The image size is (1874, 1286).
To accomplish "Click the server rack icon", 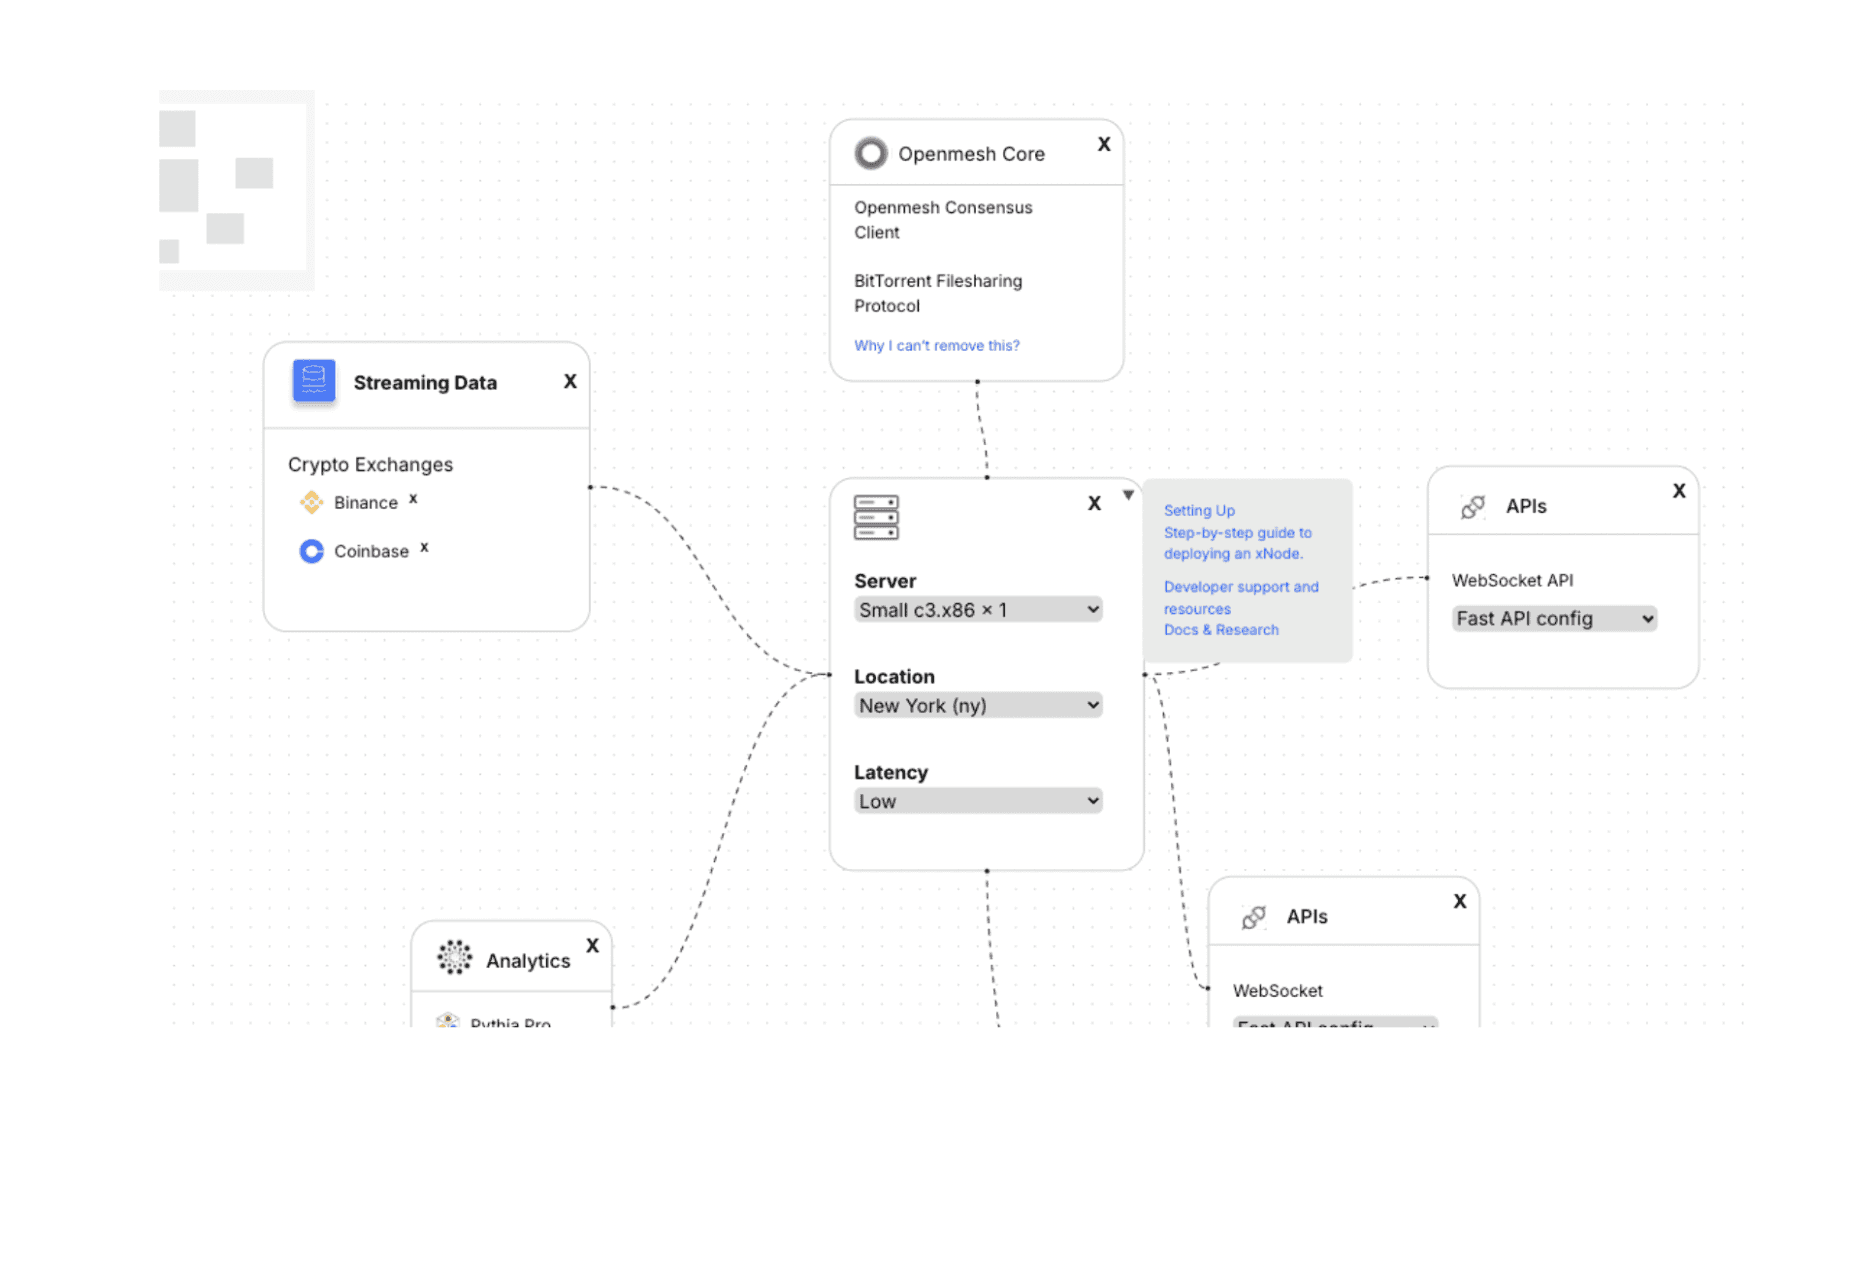I will (876, 517).
